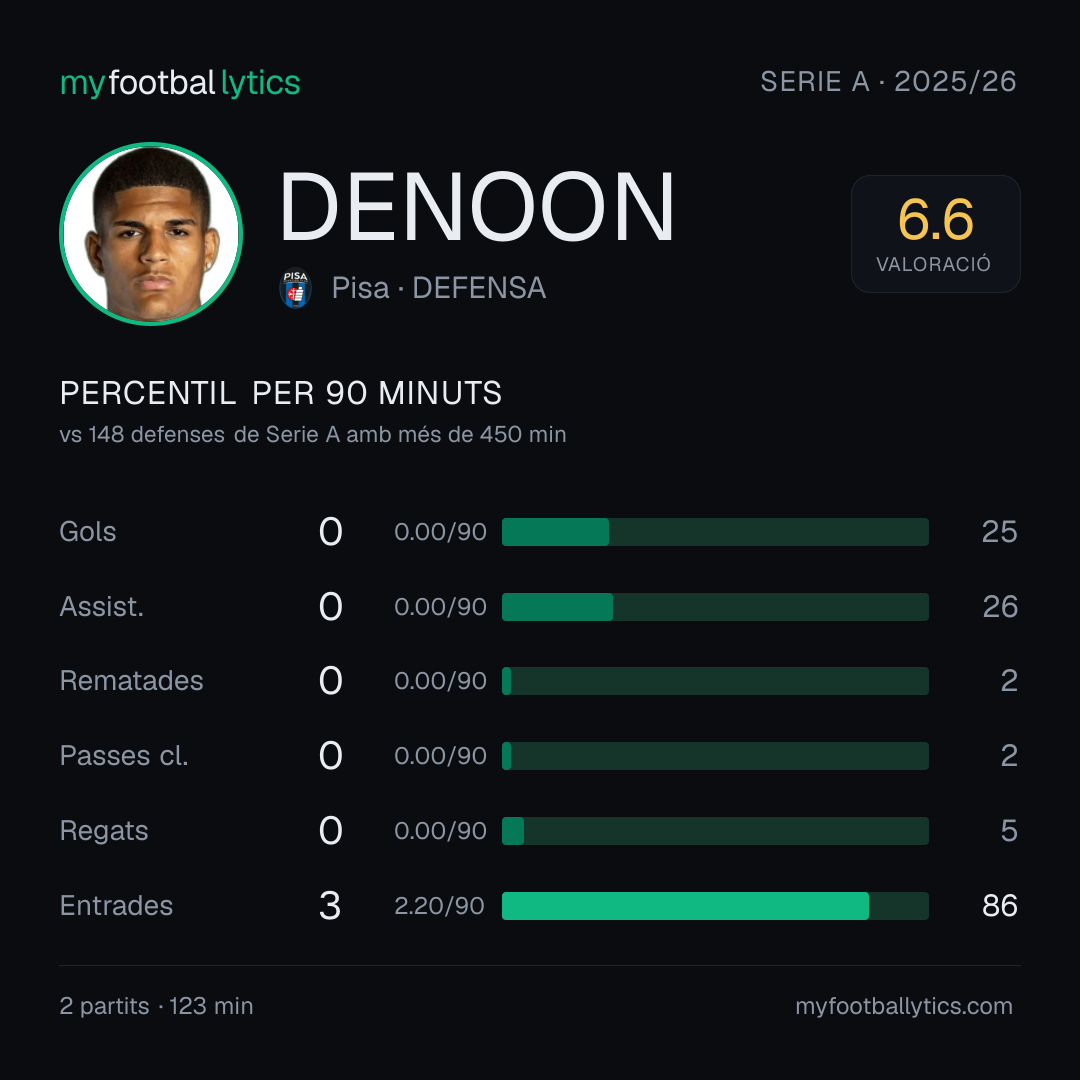This screenshot has width=1080, height=1080.
Task: Click the Pisa club crest icon
Action: coord(295,288)
